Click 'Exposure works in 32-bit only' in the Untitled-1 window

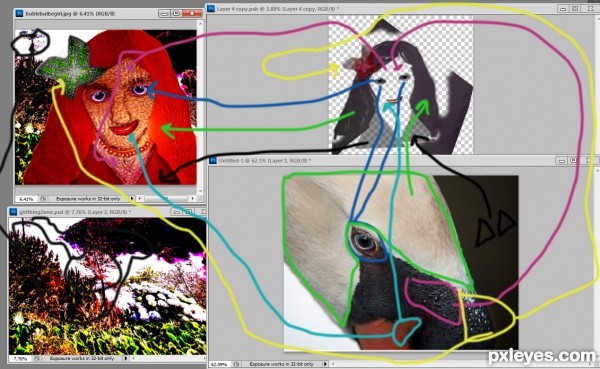pos(282,364)
